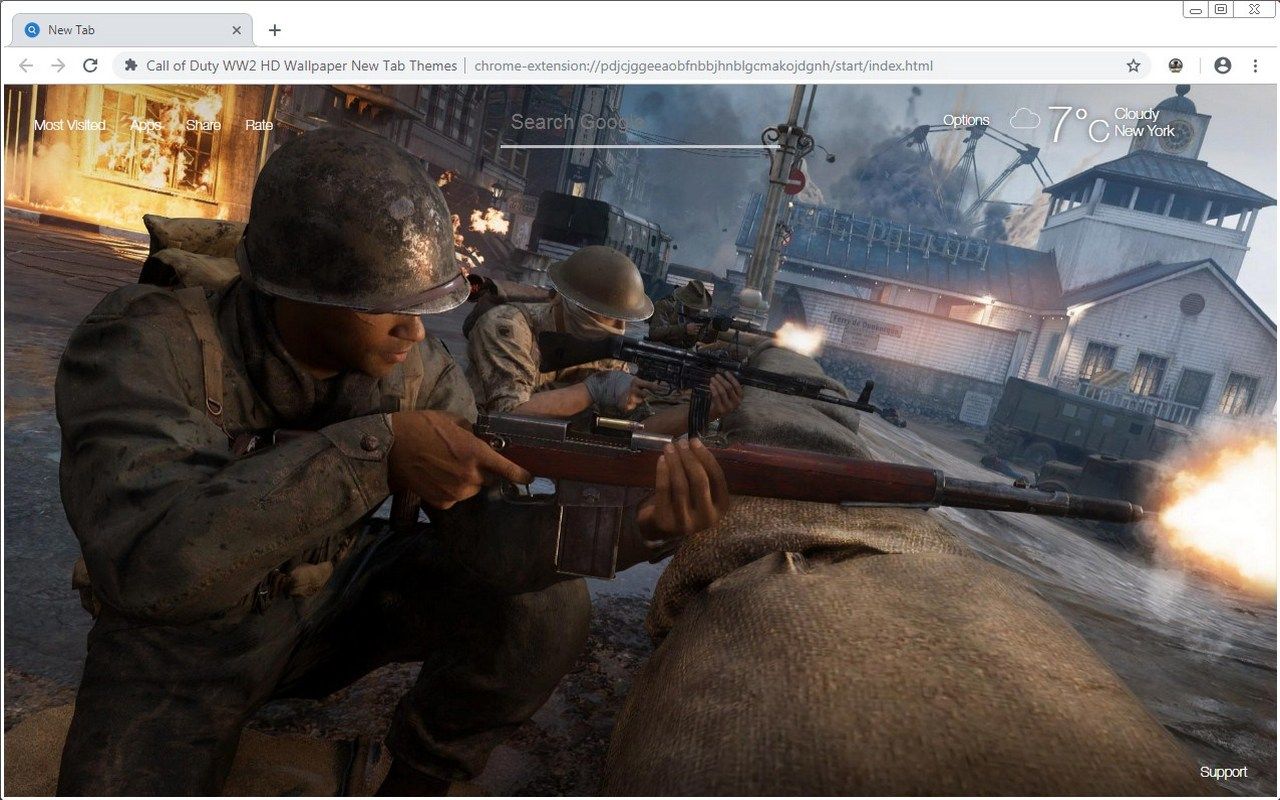The width and height of the screenshot is (1280, 800).
Task: Open the extension Options
Action: coord(965,119)
